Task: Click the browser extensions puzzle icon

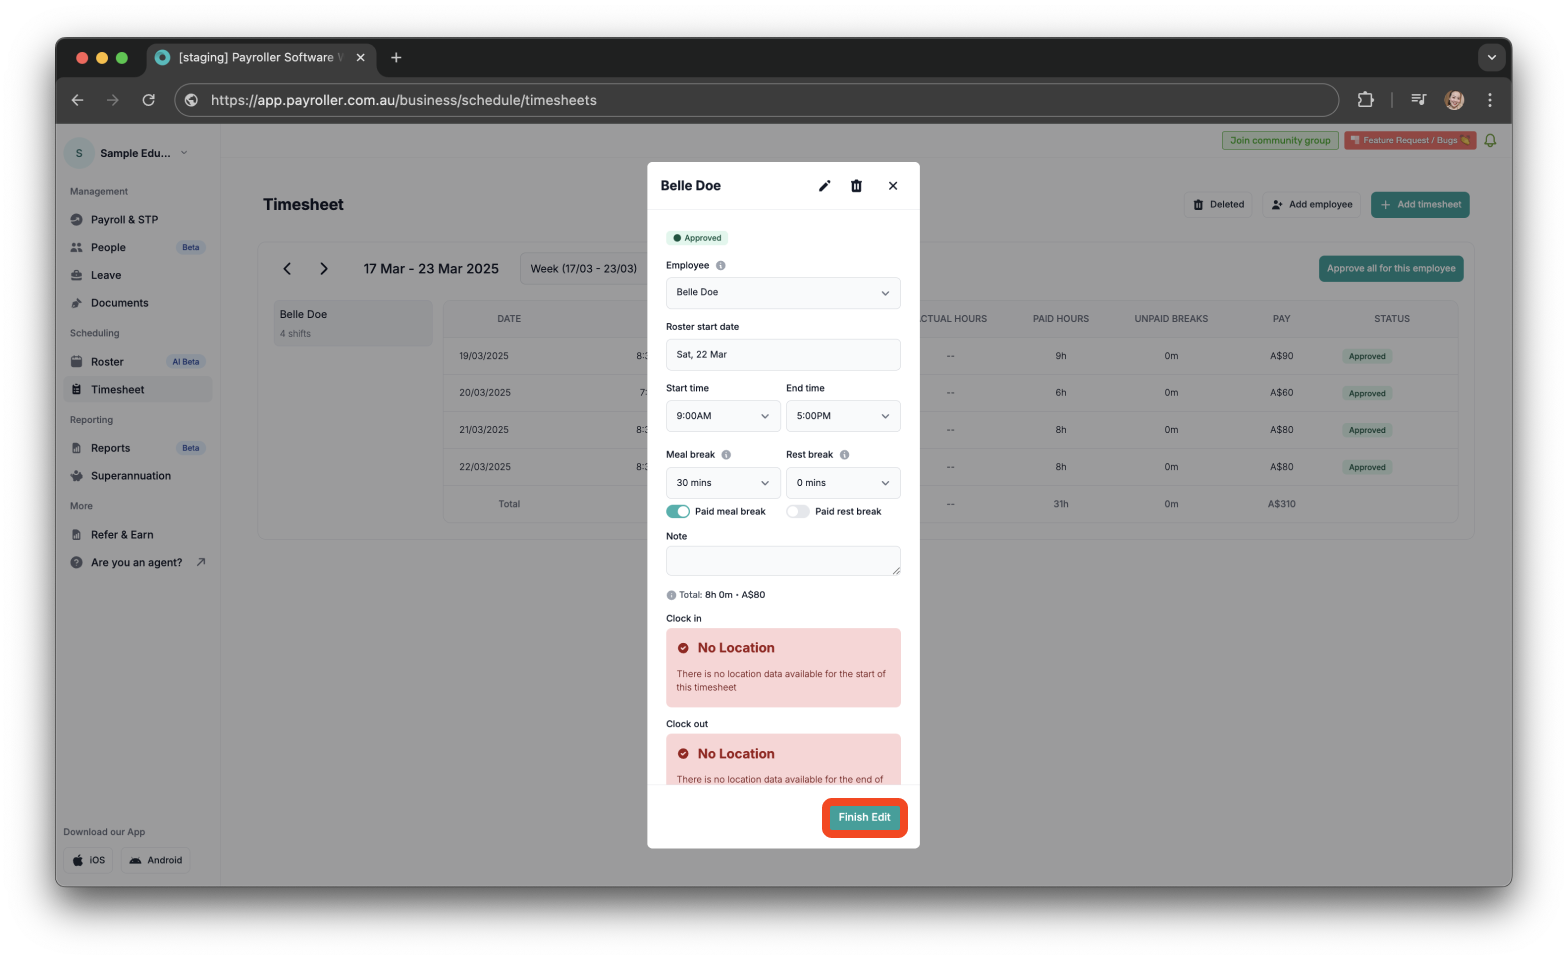Action: [x=1366, y=100]
